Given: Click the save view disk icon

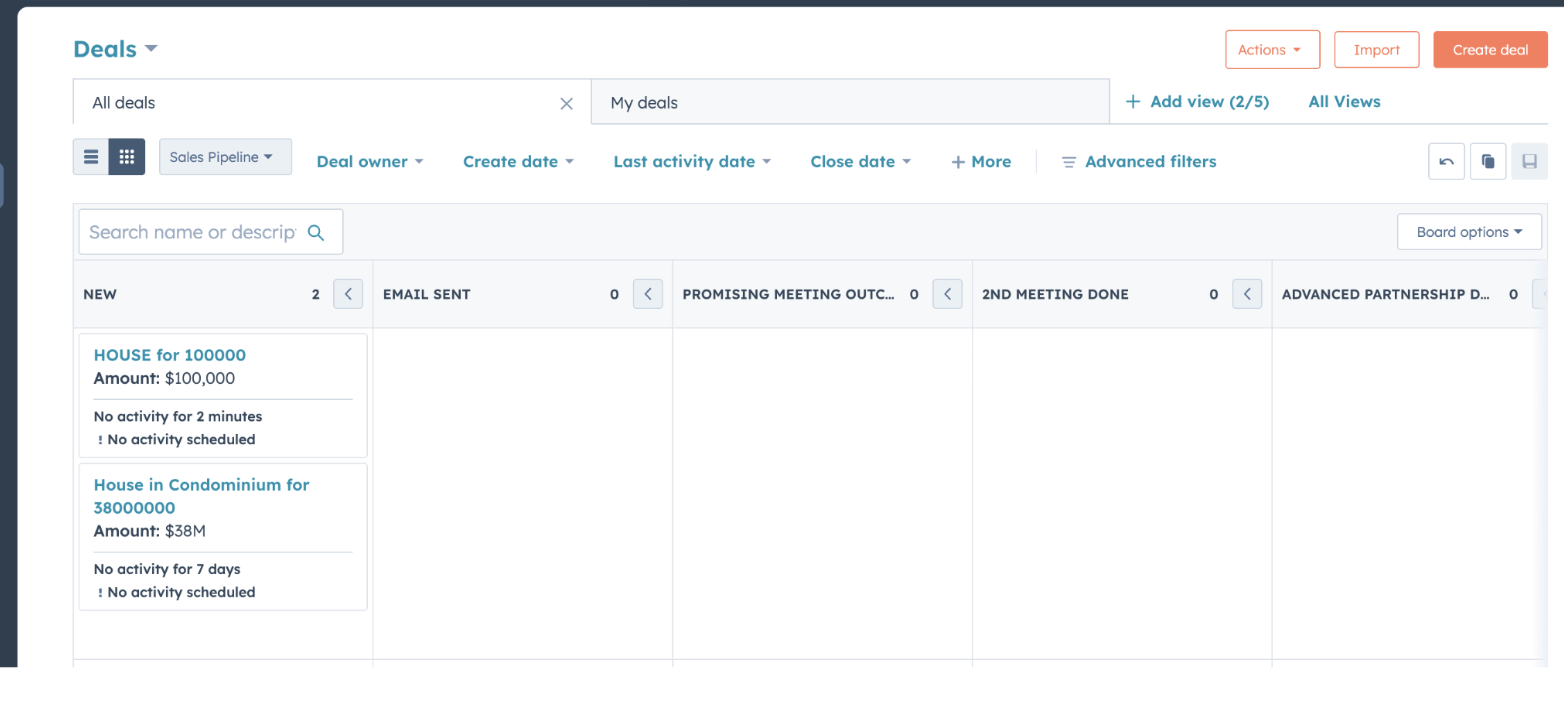Looking at the screenshot, I should coord(1529,161).
